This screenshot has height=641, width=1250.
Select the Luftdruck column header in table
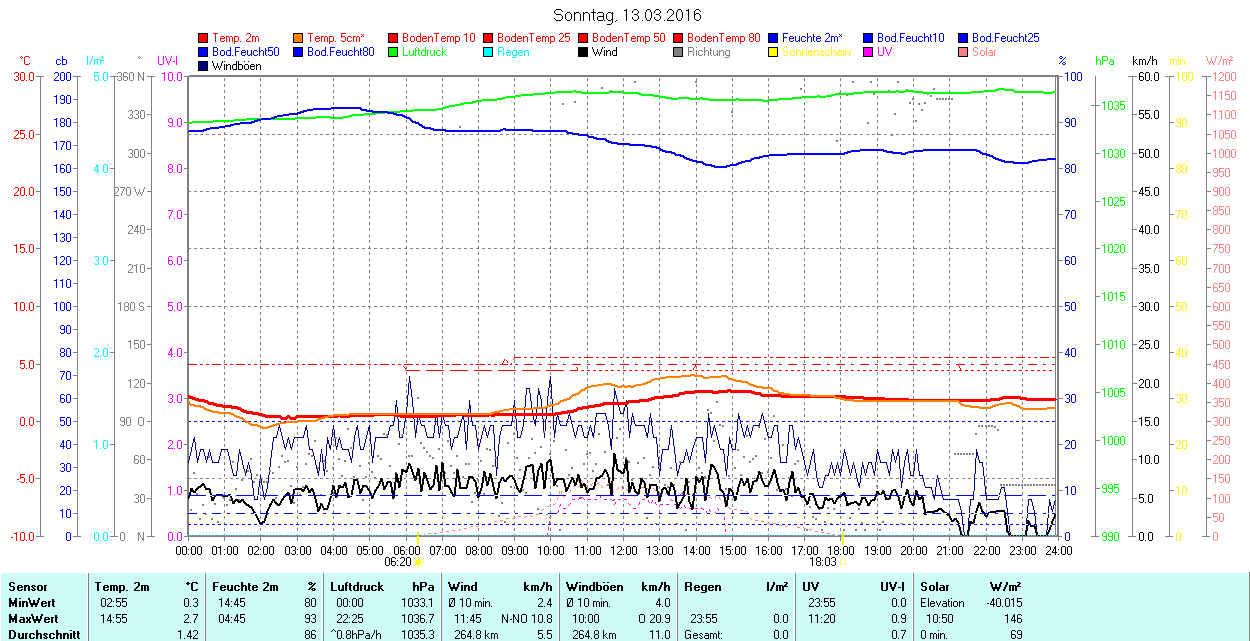pyautogui.click(x=356, y=587)
